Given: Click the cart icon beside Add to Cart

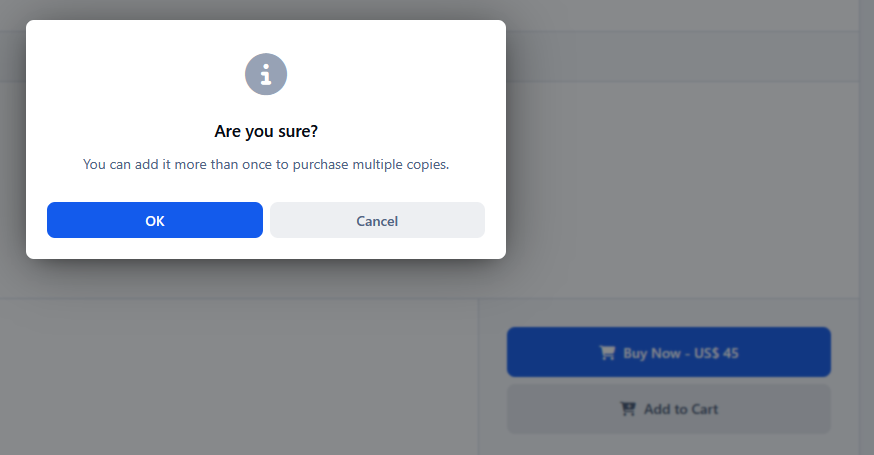Looking at the screenshot, I should tap(628, 409).
